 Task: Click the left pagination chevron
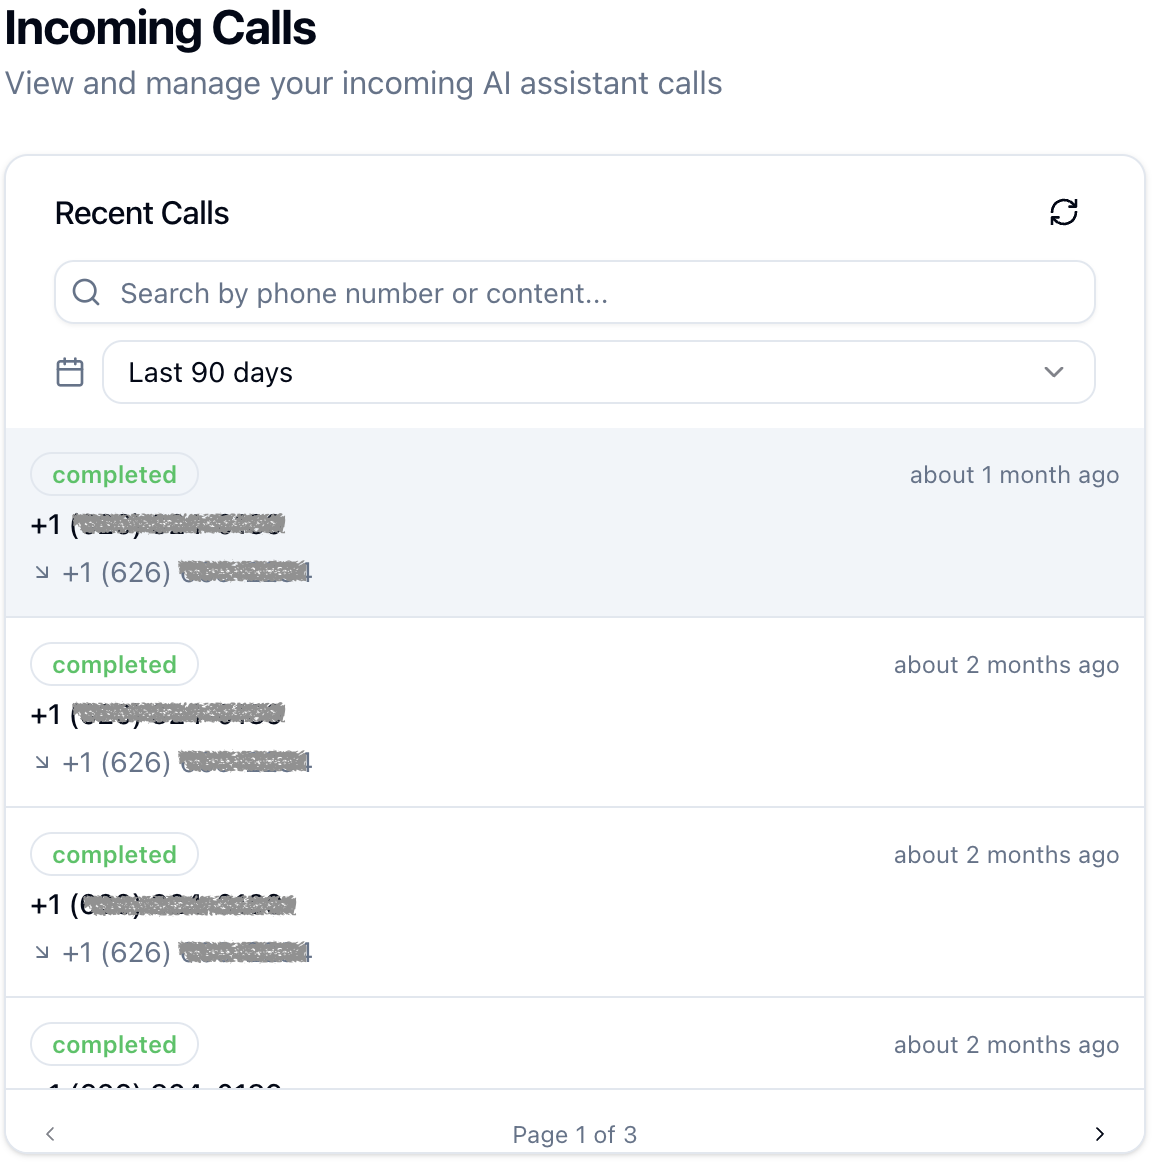50,1134
